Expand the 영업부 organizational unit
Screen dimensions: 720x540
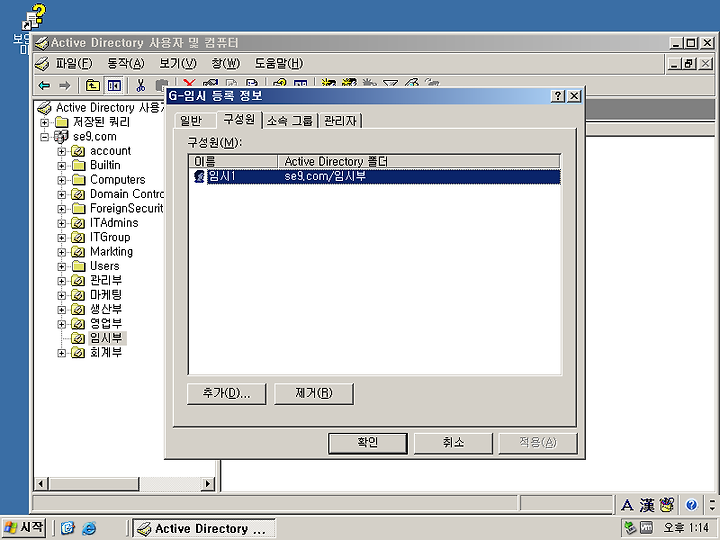pyautogui.click(x=61, y=324)
